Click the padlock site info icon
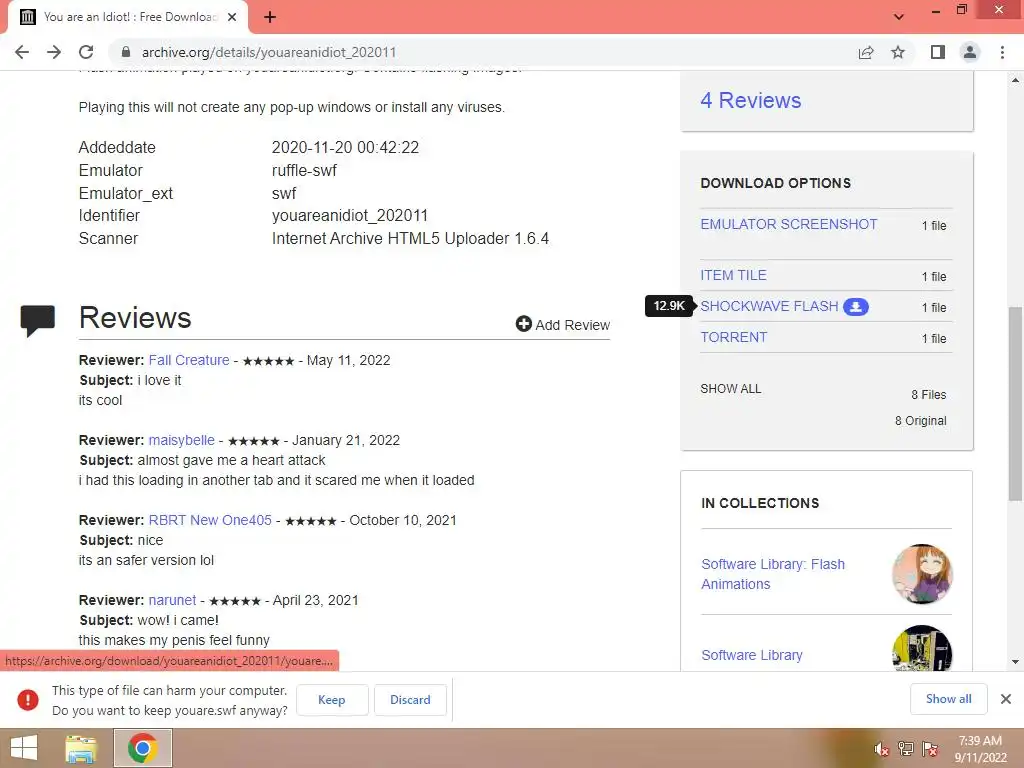This screenshot has width=1024, height=768. pos(126,52)
